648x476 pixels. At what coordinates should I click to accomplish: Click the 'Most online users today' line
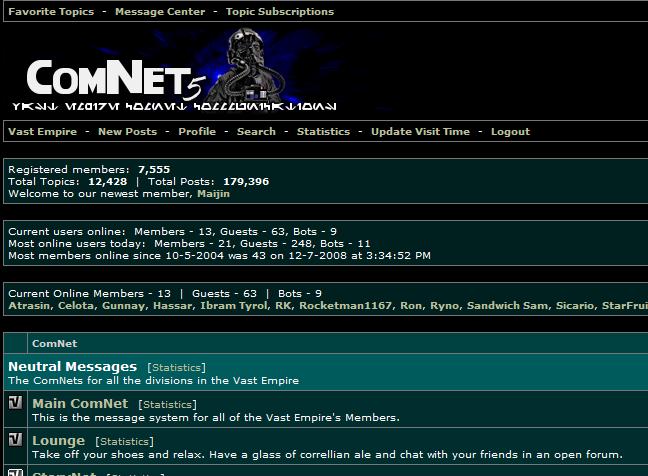tap(189, 243)
